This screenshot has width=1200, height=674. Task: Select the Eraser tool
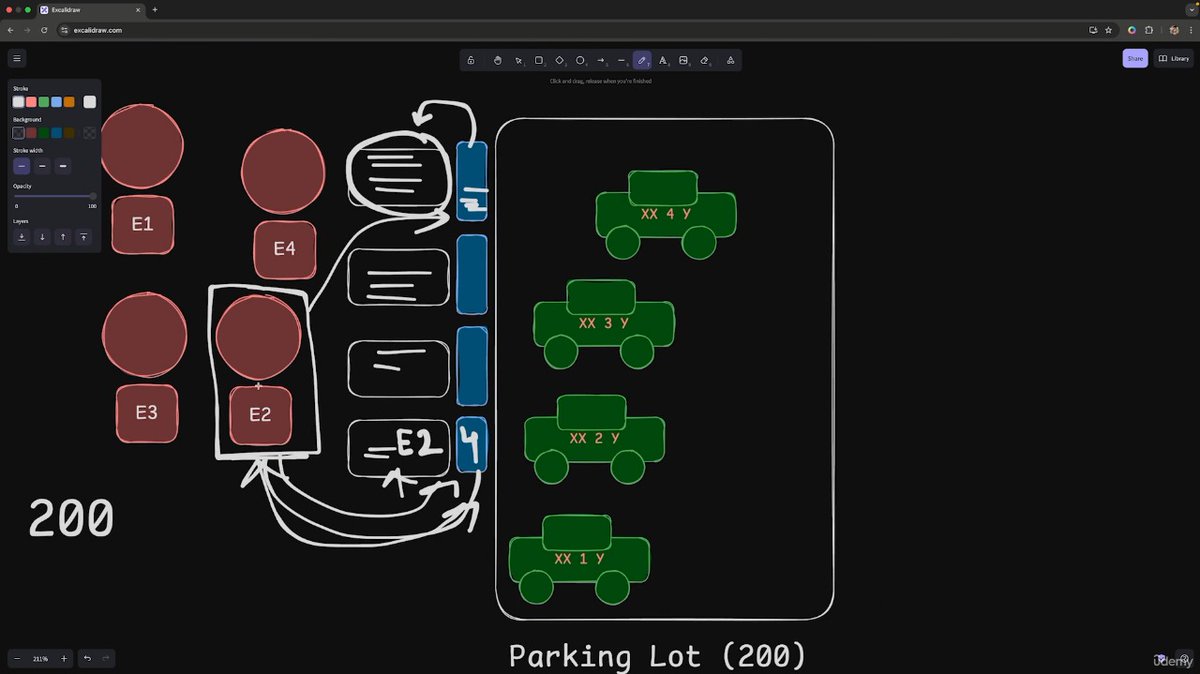[705, 60]
